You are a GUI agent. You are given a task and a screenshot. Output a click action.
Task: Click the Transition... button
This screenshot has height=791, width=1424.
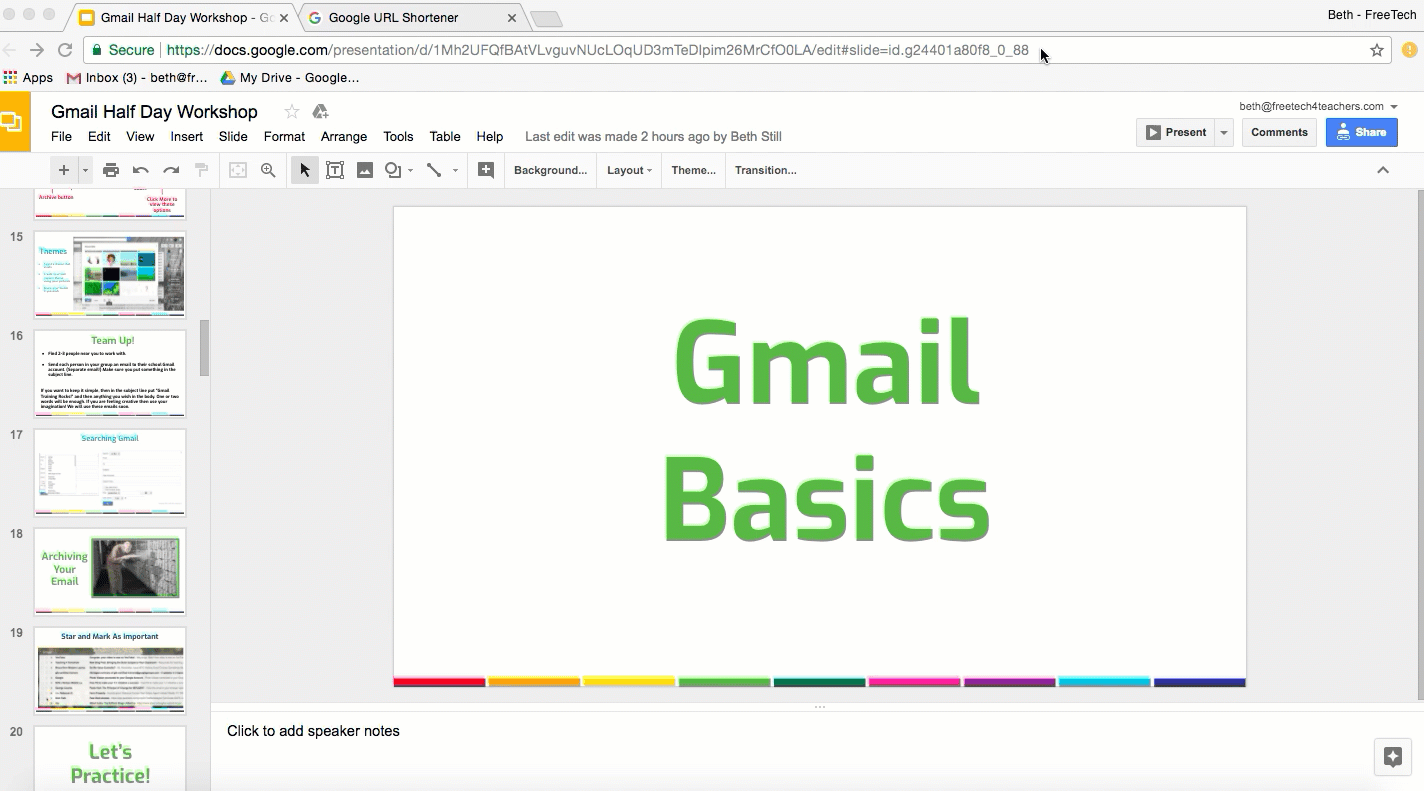tap(765, 170)
